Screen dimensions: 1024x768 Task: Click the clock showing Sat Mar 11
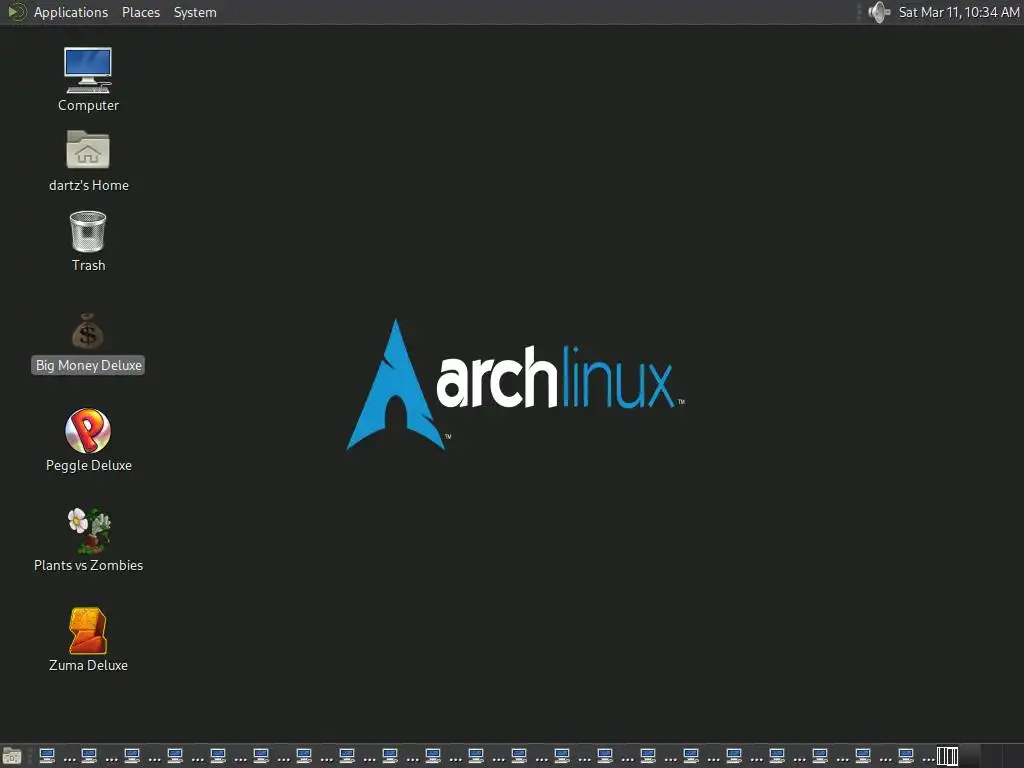point(958,12)
